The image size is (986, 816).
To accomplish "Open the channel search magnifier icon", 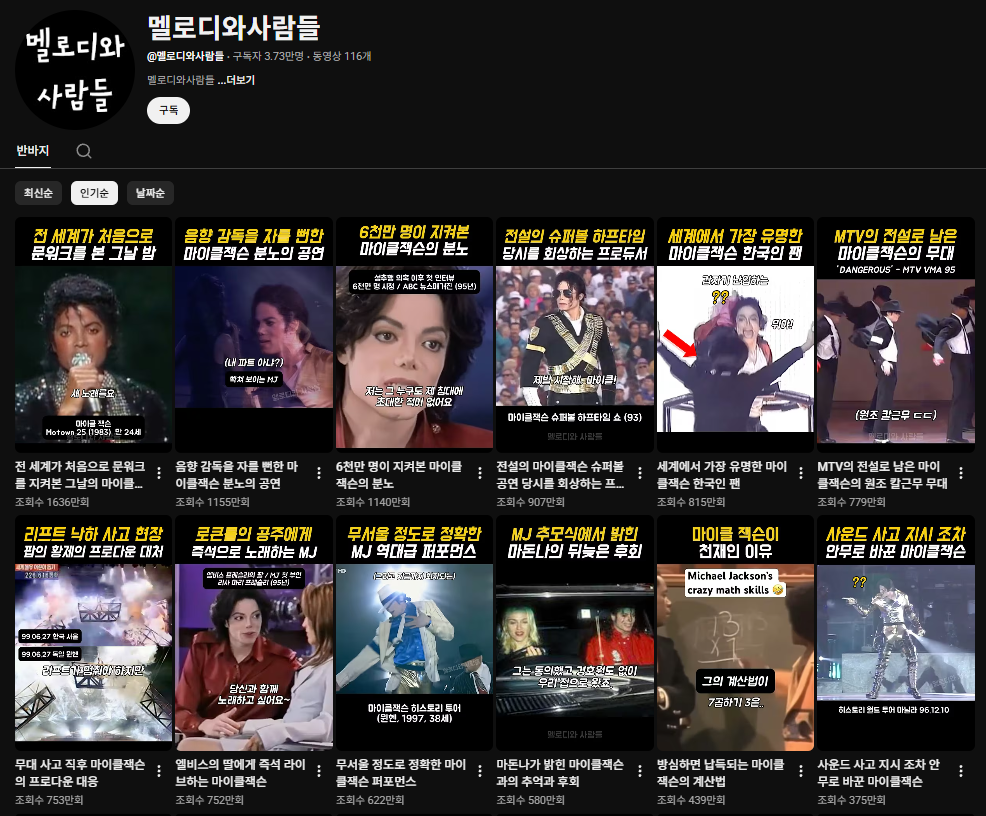I will point(84,151).
